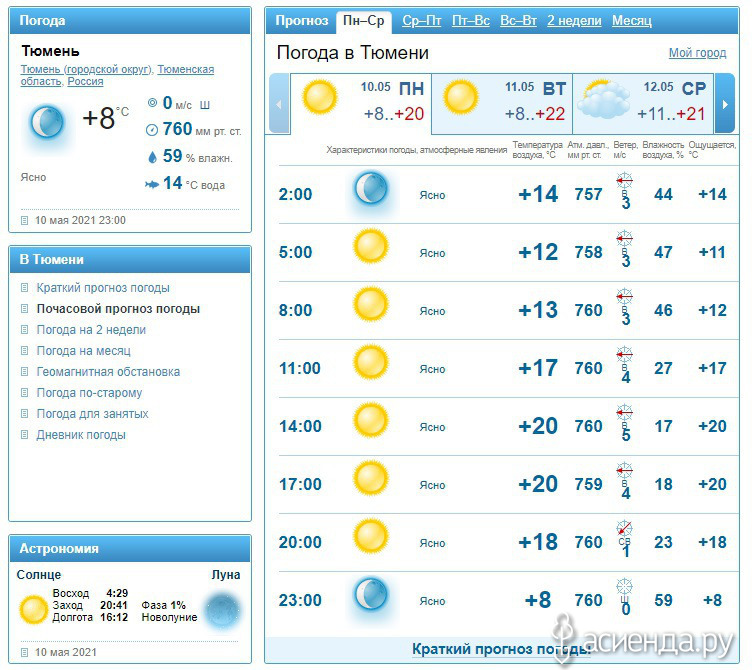Click the new moon icon in Астрономия
Image resolution: width=752 pixels, height=670 pixels.
pyautogui.click(x=222, y=609)
